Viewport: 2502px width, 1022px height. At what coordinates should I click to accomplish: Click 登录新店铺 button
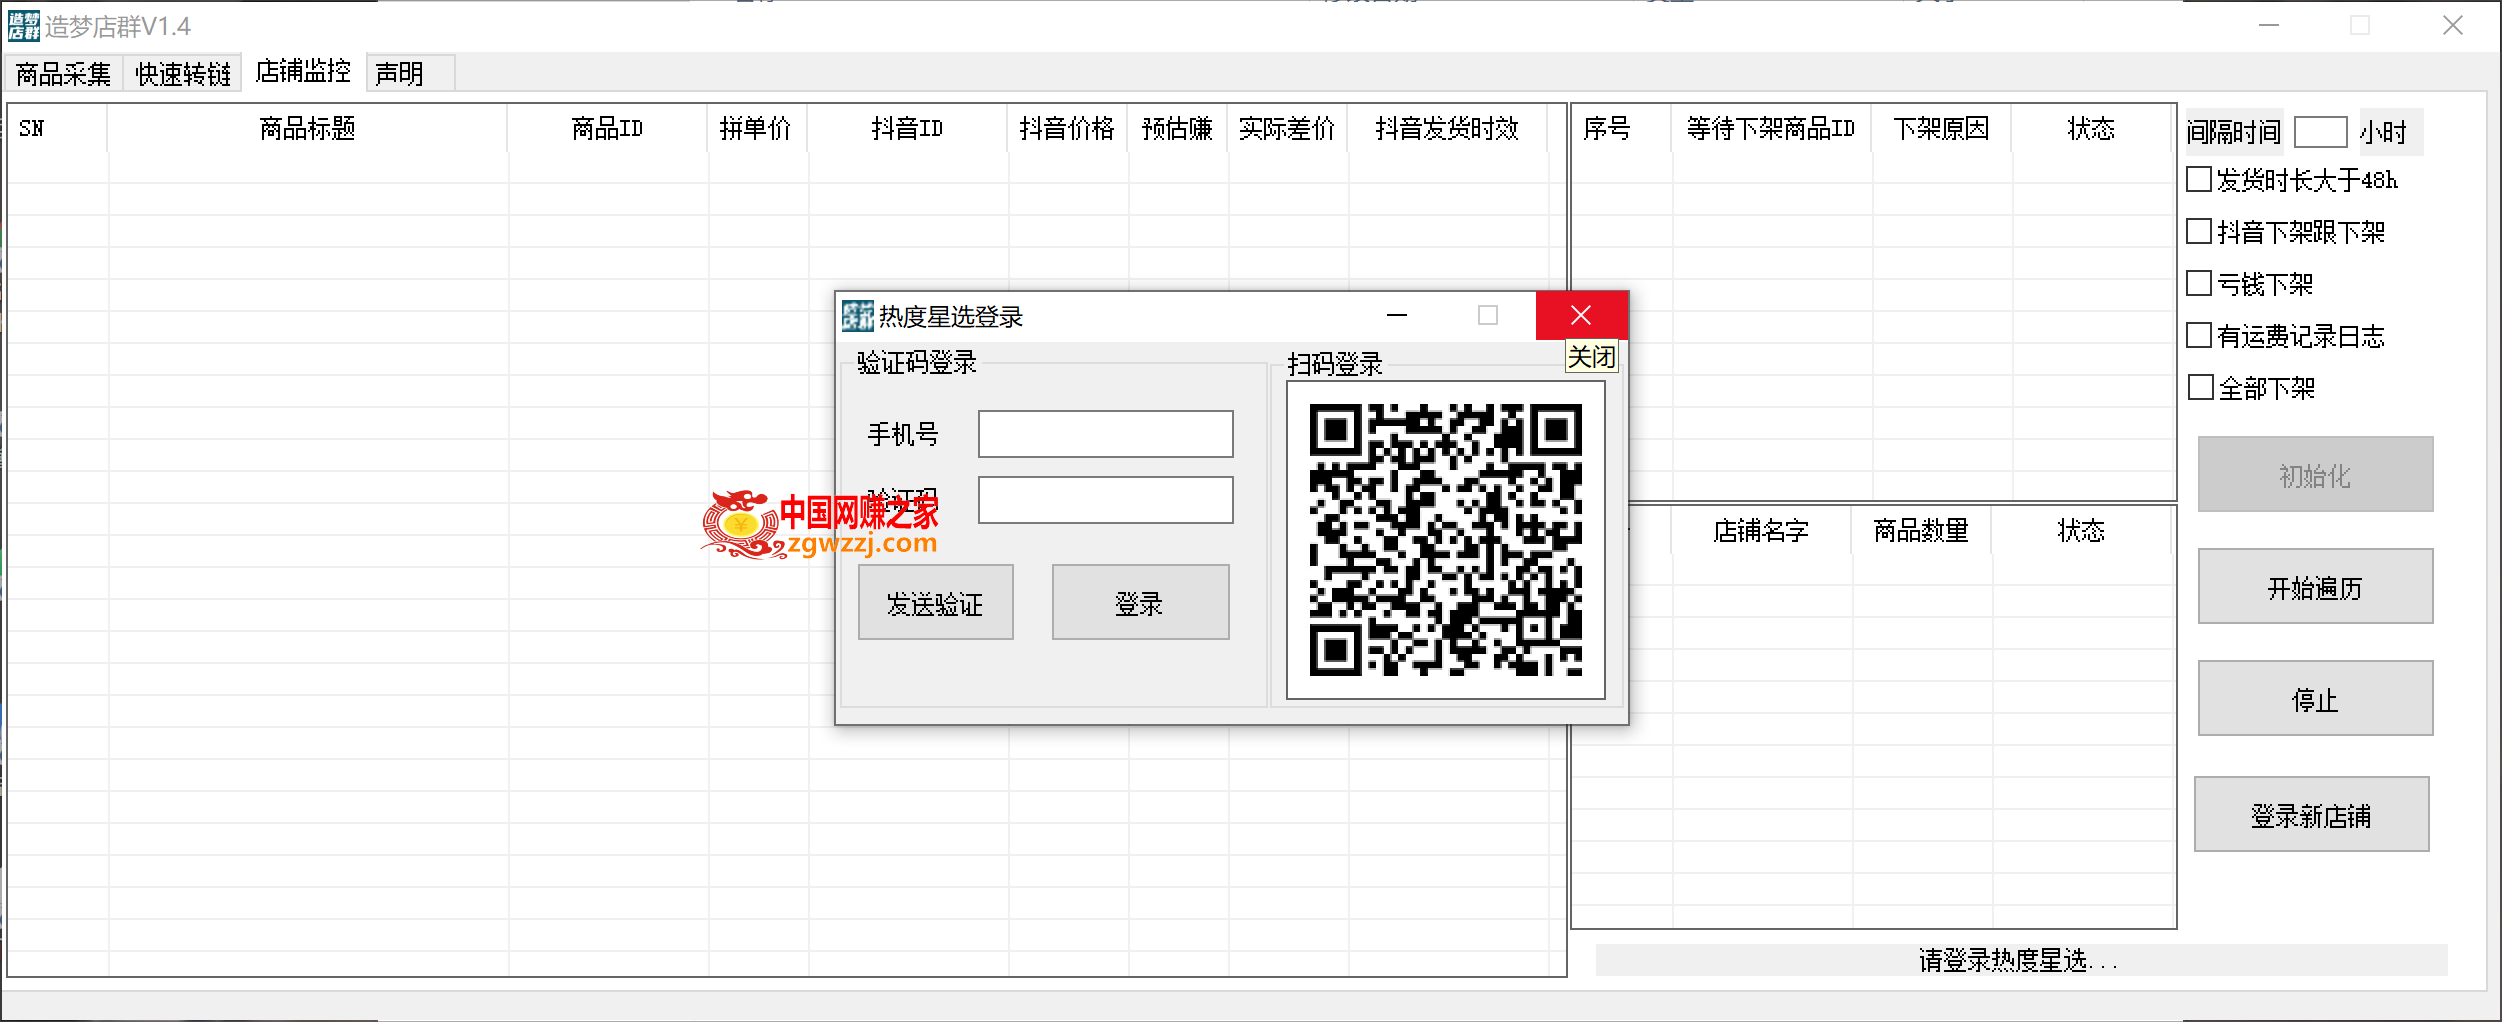[x=2311, y=815]
